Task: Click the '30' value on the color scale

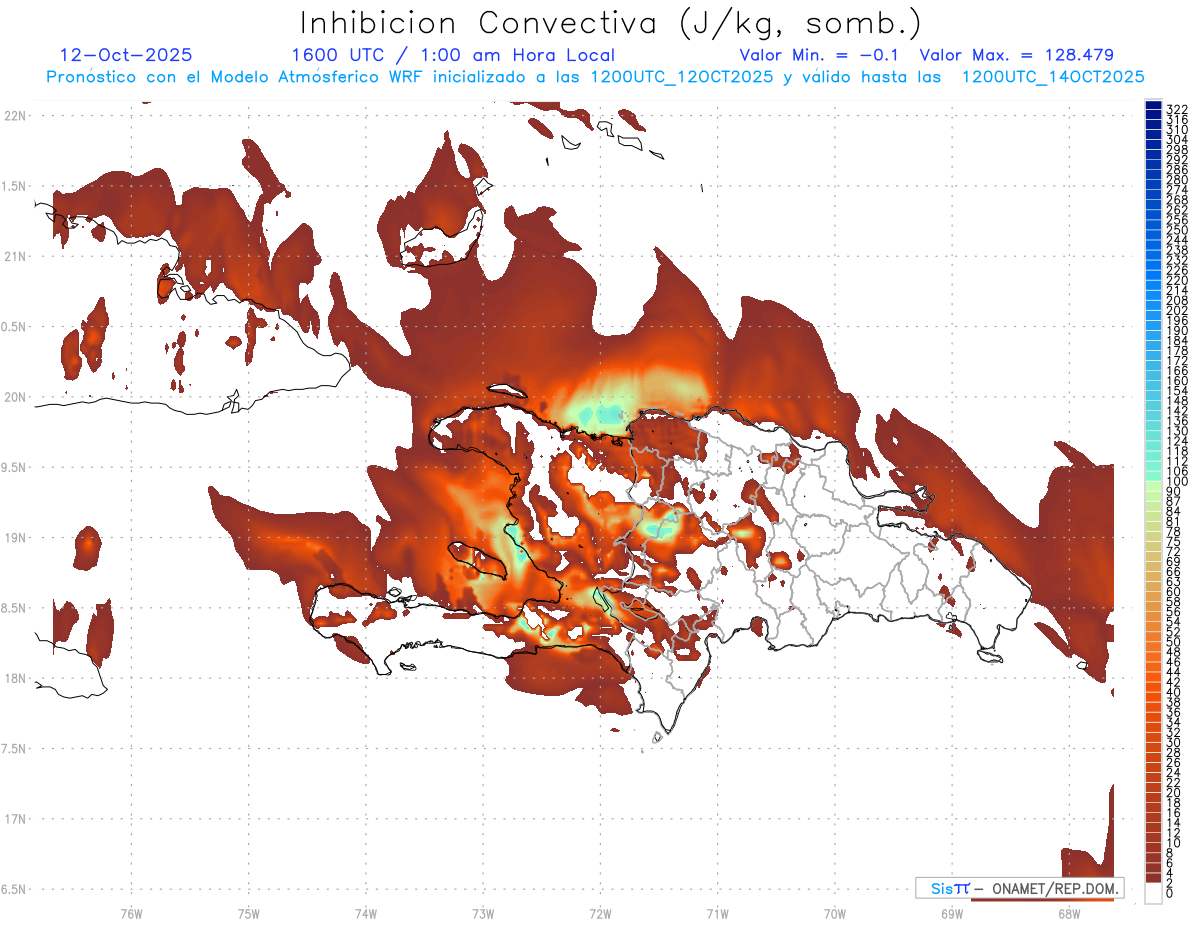Action: 1174,743
